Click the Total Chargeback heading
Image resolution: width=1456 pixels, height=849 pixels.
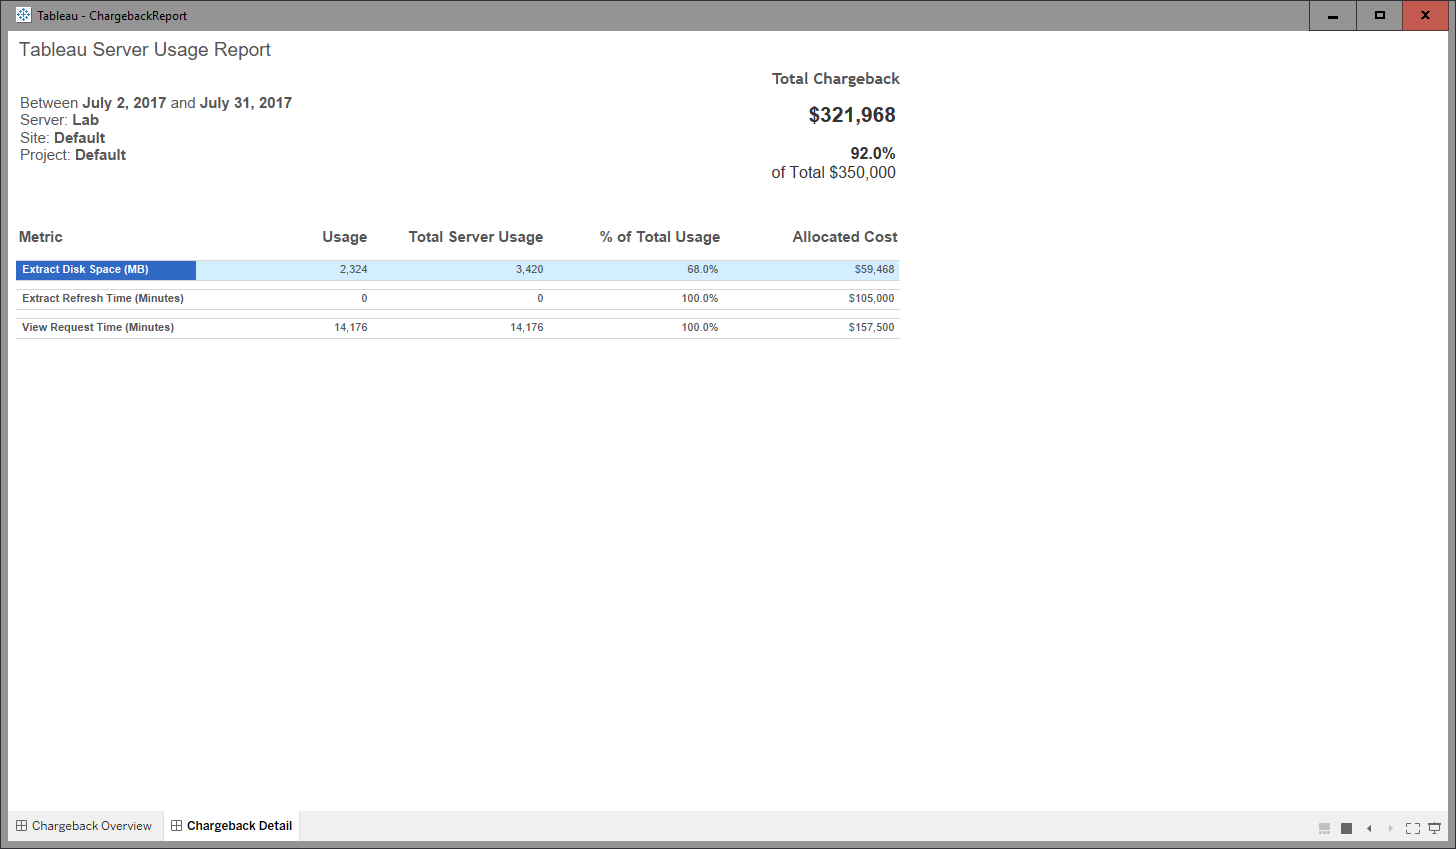pyautogui.click(x=836, y=79)
